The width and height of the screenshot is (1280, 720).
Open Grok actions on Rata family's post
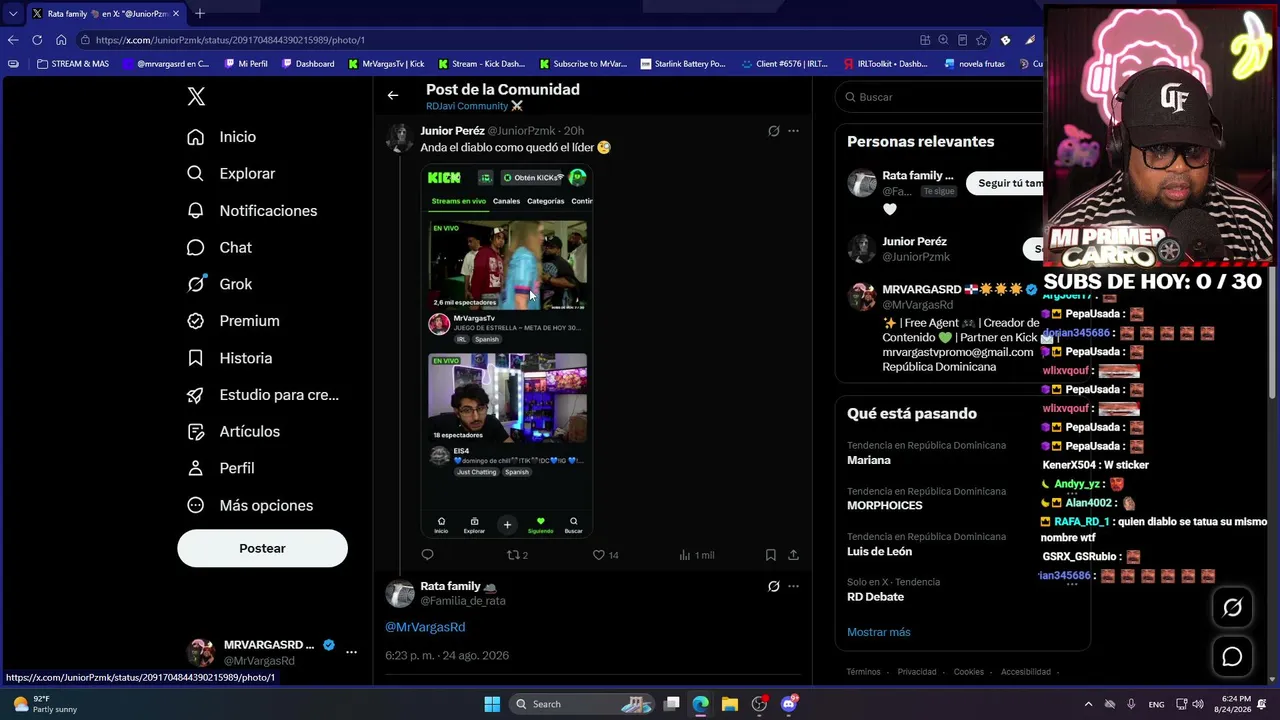773,587
